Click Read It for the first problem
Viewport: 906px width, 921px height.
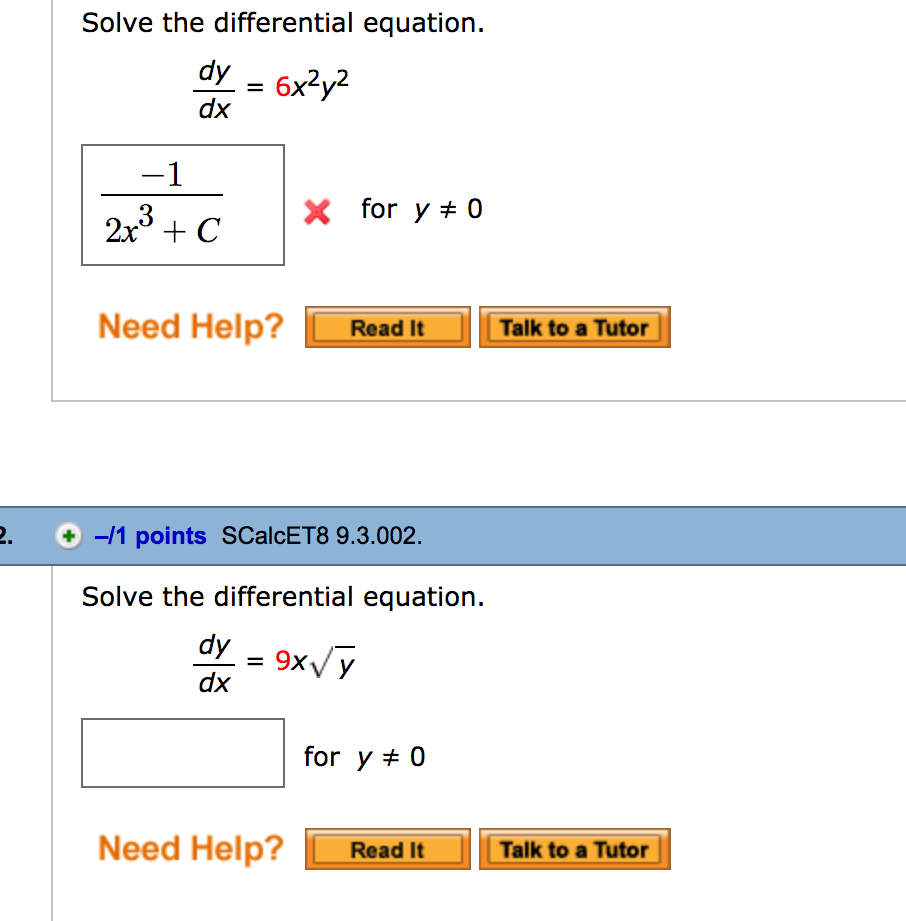pyautogui.click(x=387, y=326)
